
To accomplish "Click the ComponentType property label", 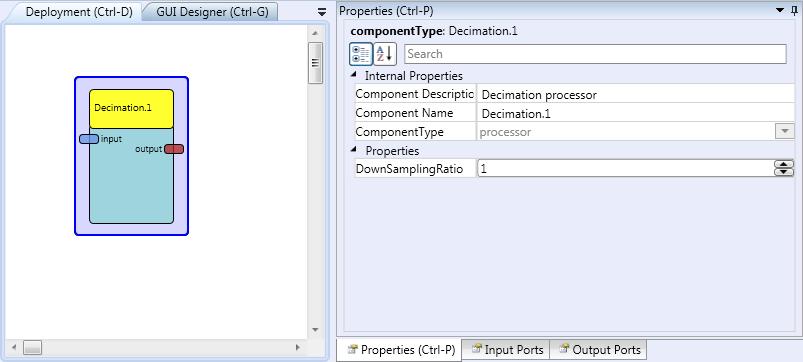I will pyautogui.click(x=399, y=132).
